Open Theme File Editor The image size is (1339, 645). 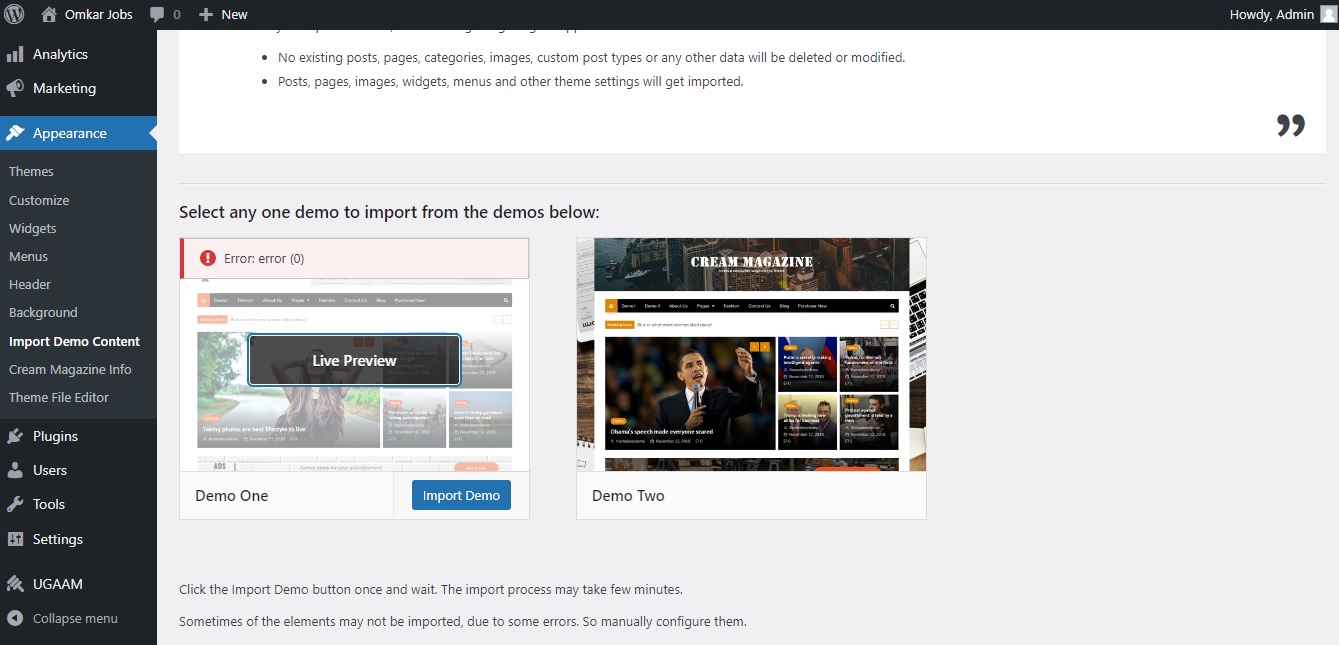[59, 397]
